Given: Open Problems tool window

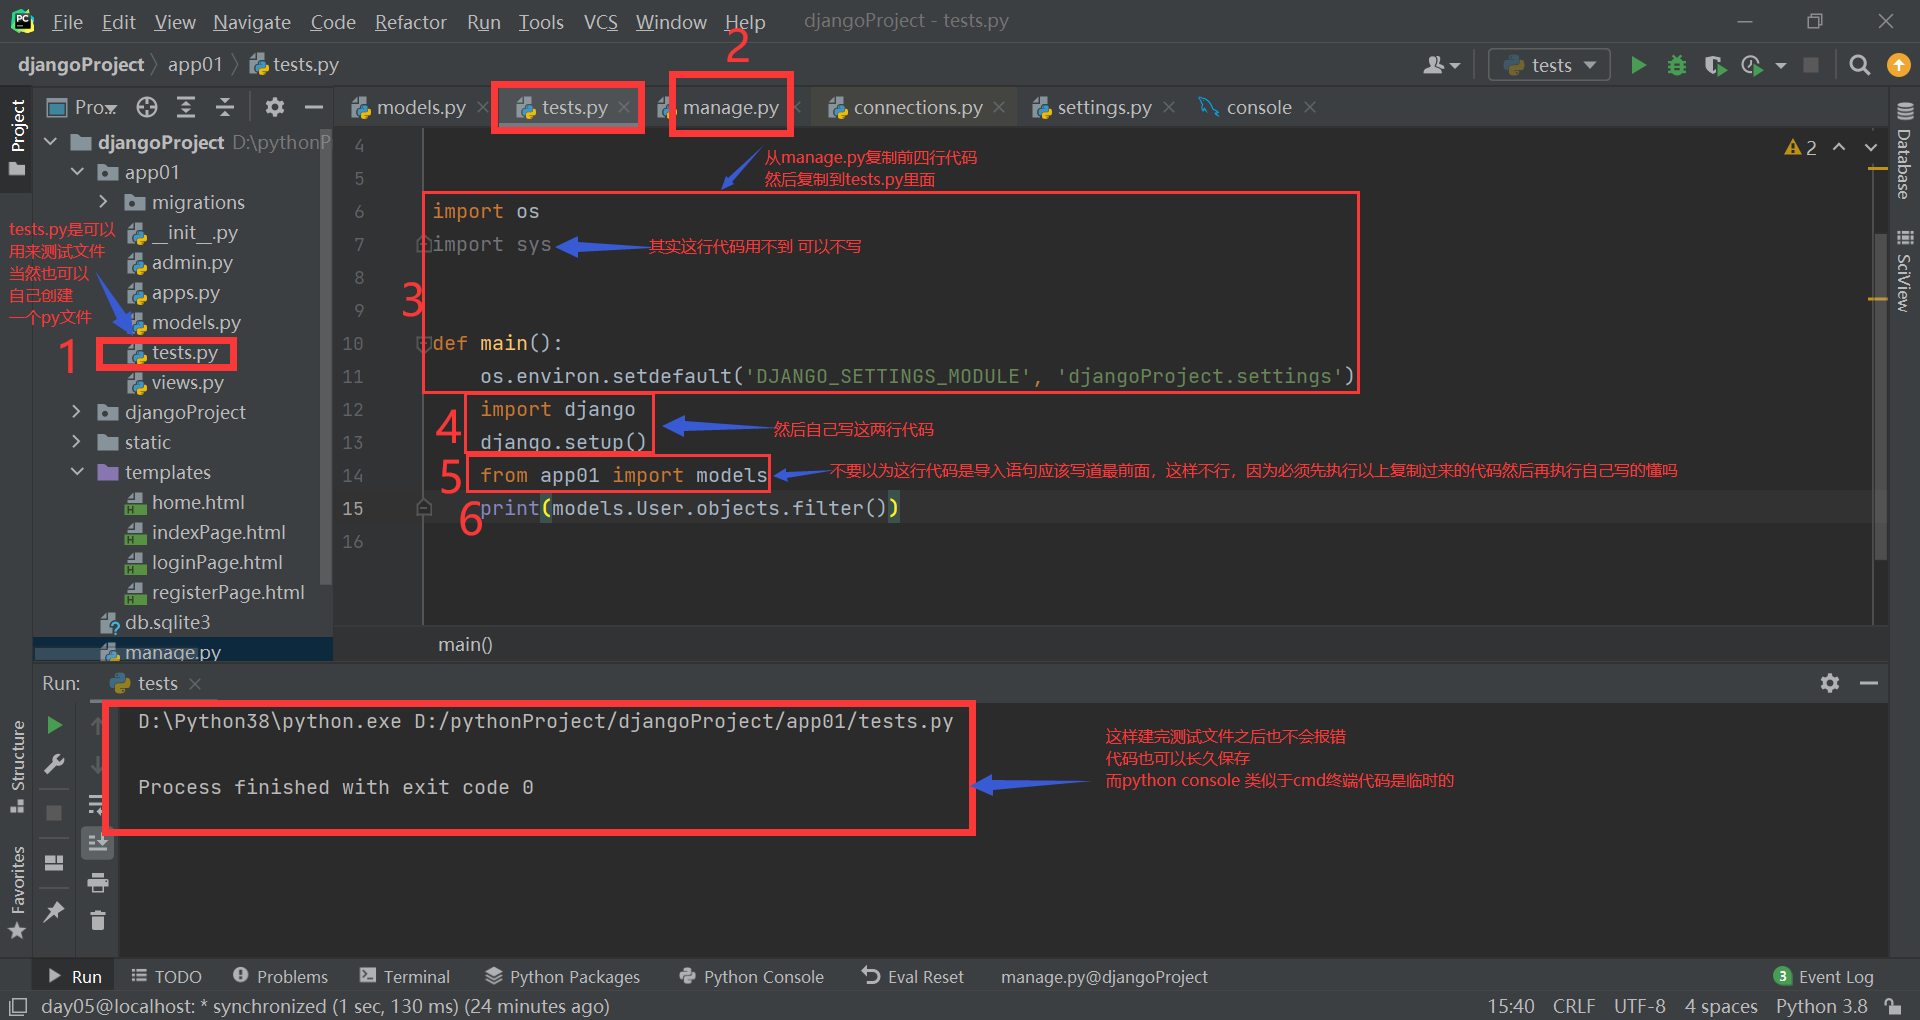Looking at the screenshot, I should [280, 977].
